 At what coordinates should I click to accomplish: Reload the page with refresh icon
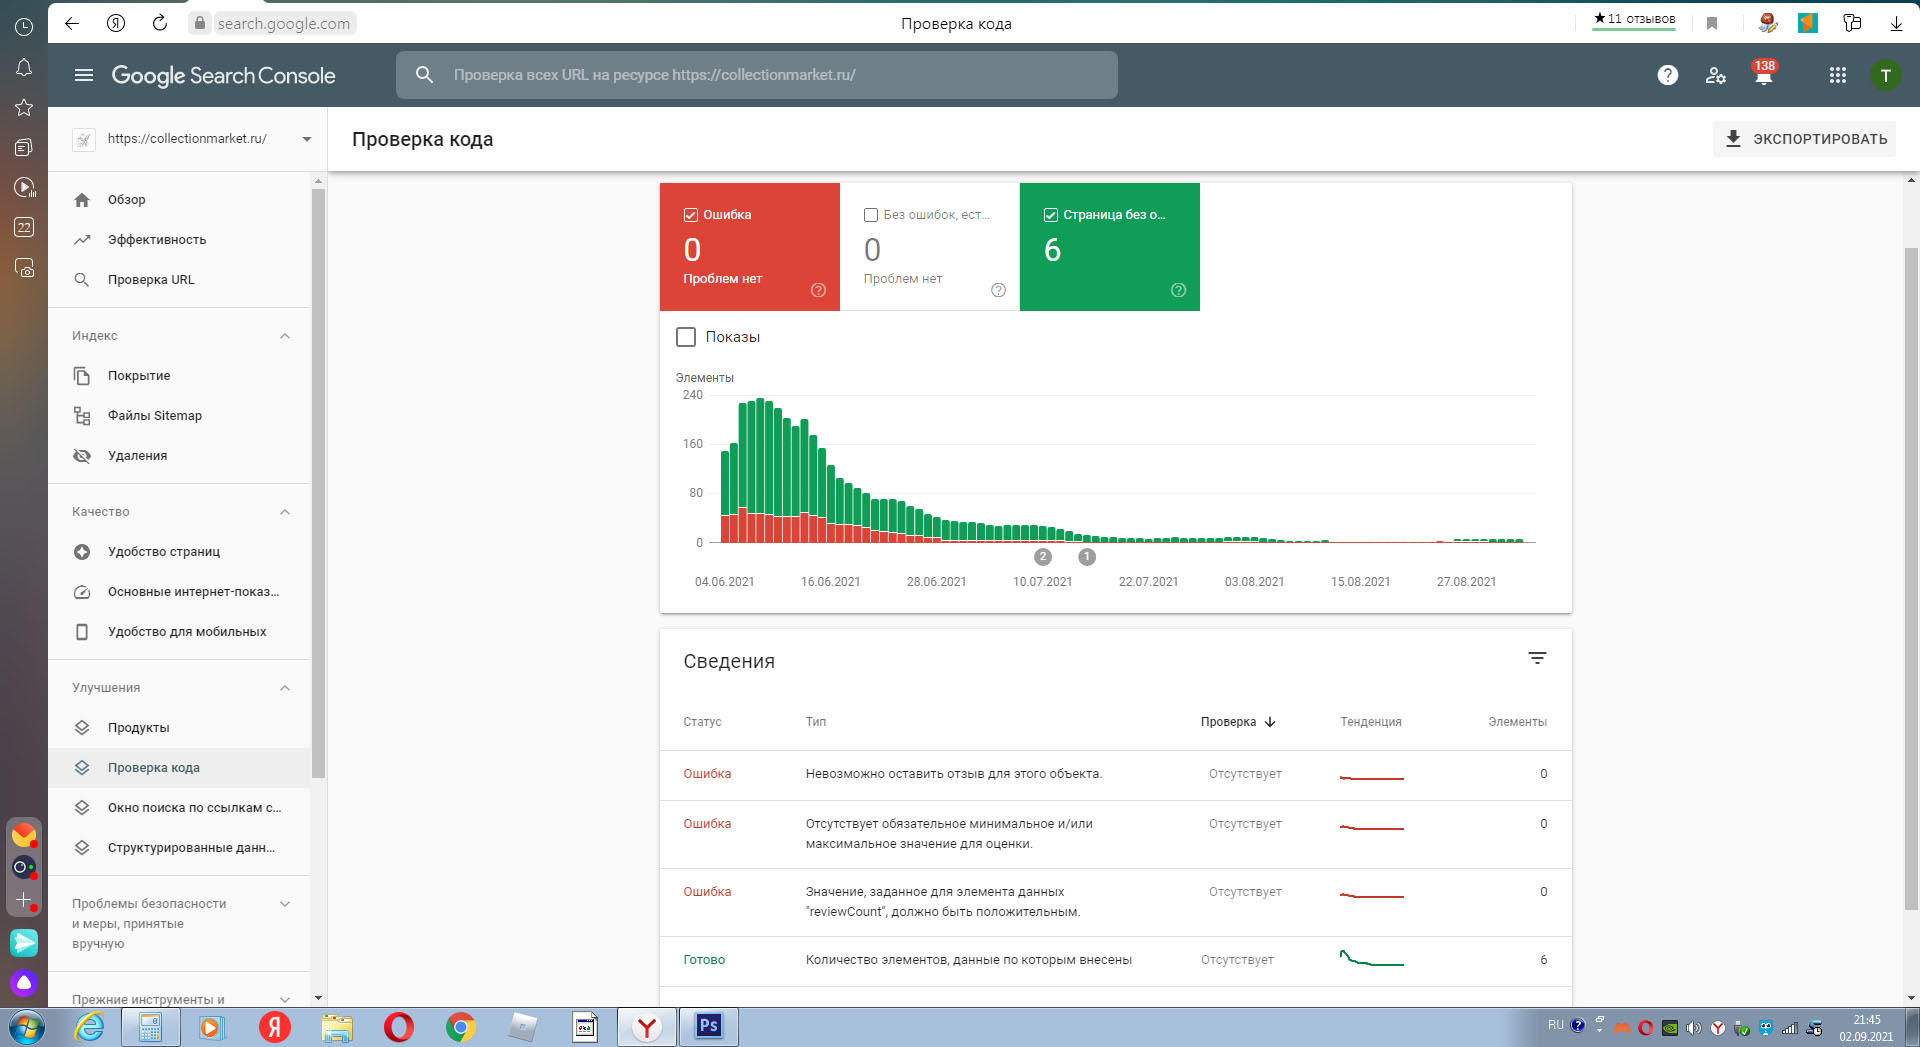[x=159, y=23]
